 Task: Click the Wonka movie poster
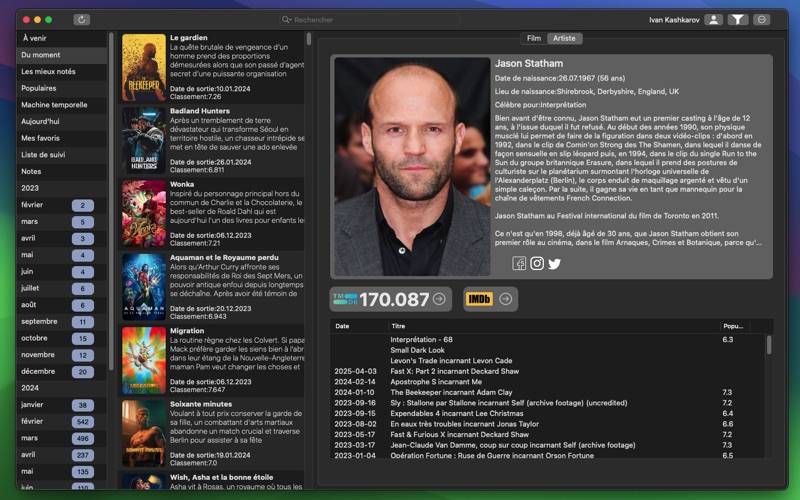(x=144, y=214)
